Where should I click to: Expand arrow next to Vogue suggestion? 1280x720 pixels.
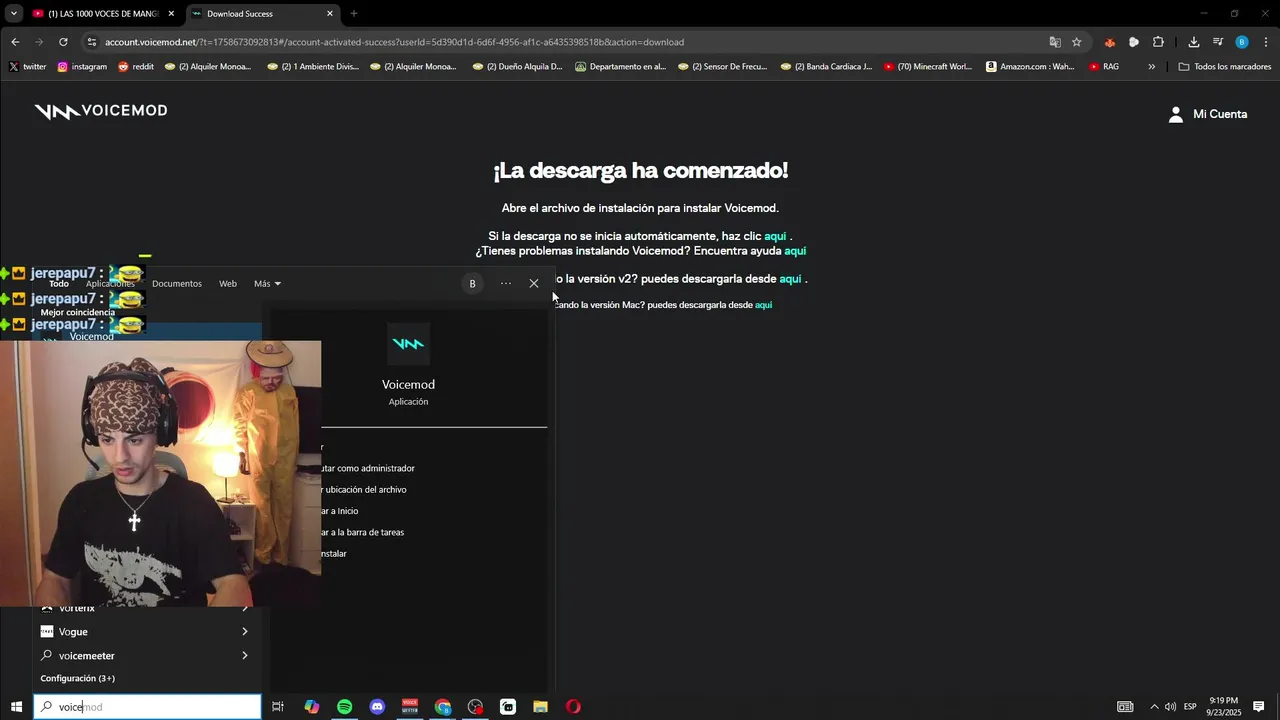[245, 632]
